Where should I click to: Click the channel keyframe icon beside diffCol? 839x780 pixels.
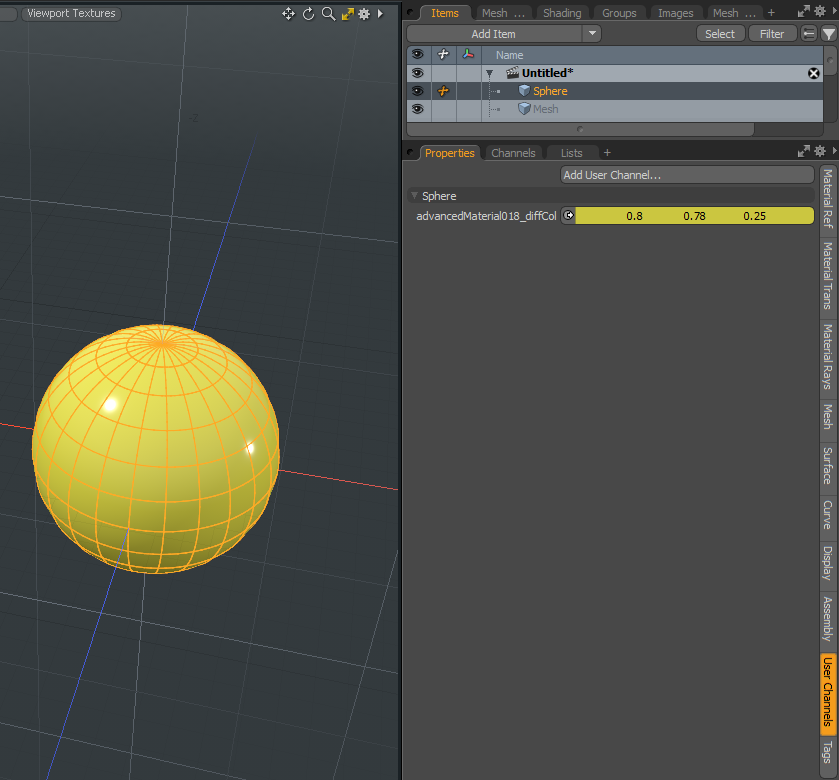click(x=568, y=216)
